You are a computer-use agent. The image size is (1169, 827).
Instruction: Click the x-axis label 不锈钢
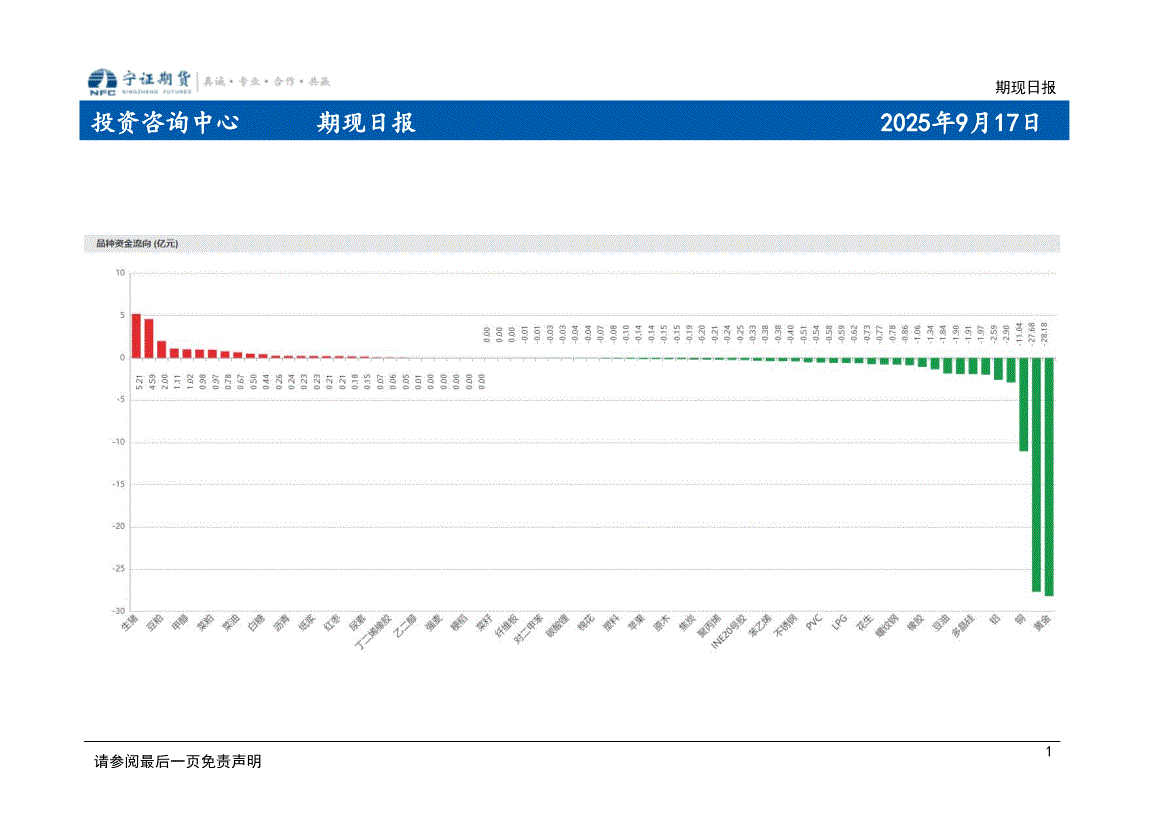(x=785, y=626)
